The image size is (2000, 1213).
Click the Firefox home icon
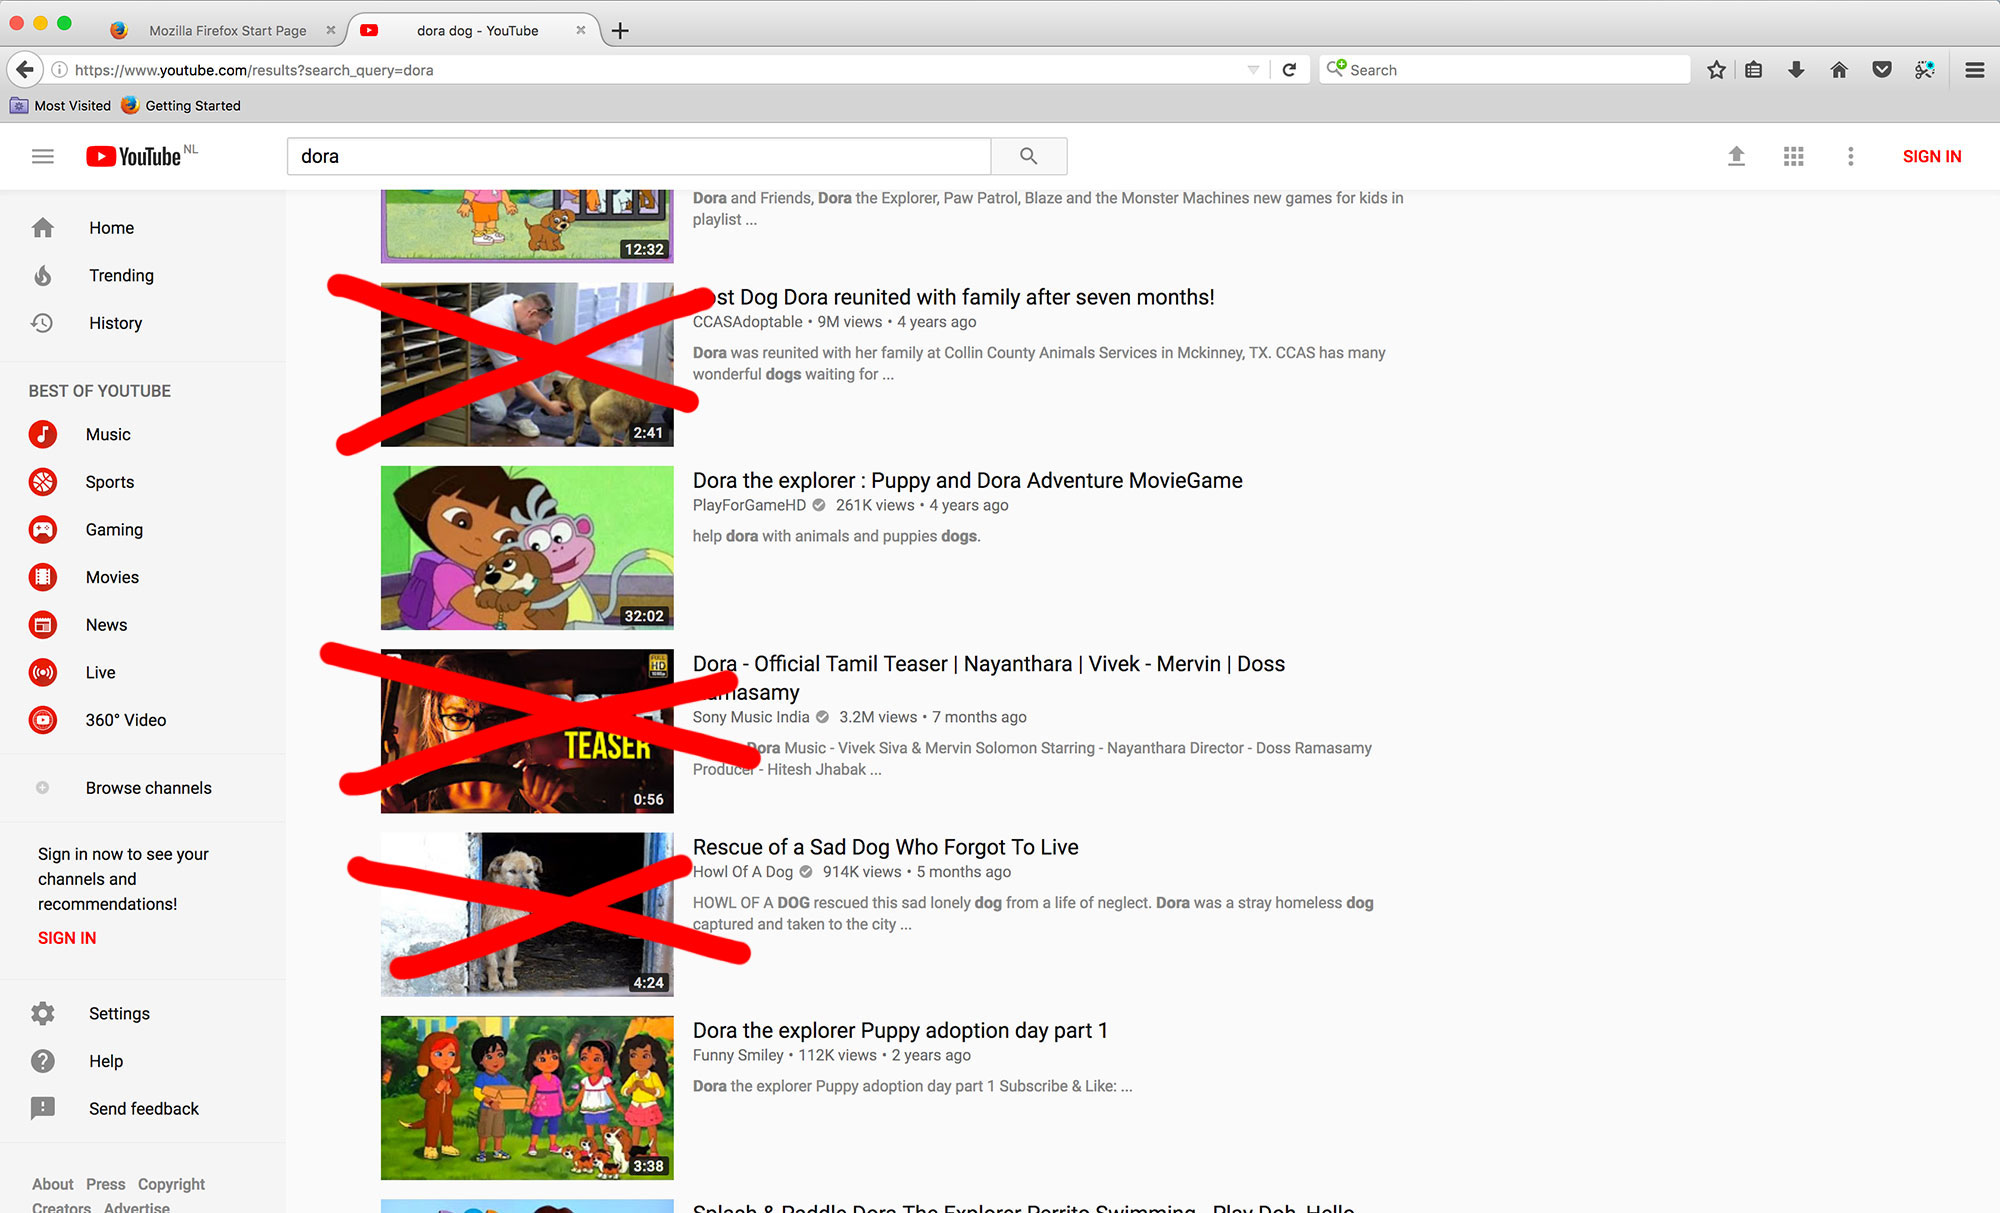point(1839,70)
